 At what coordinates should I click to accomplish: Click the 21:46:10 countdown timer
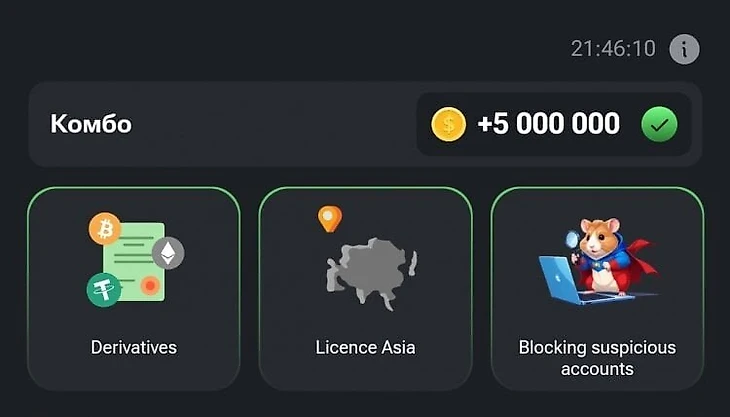pos(613,49)
